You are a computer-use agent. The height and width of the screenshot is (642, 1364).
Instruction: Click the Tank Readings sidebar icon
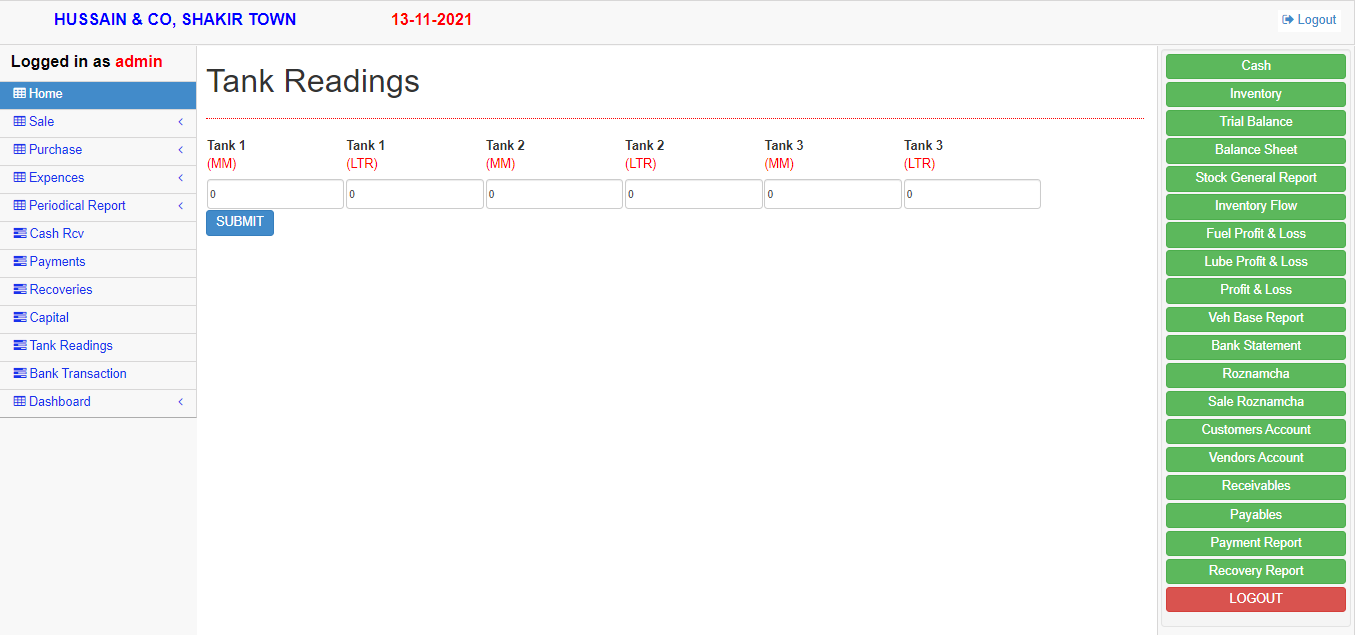[20, 346]
